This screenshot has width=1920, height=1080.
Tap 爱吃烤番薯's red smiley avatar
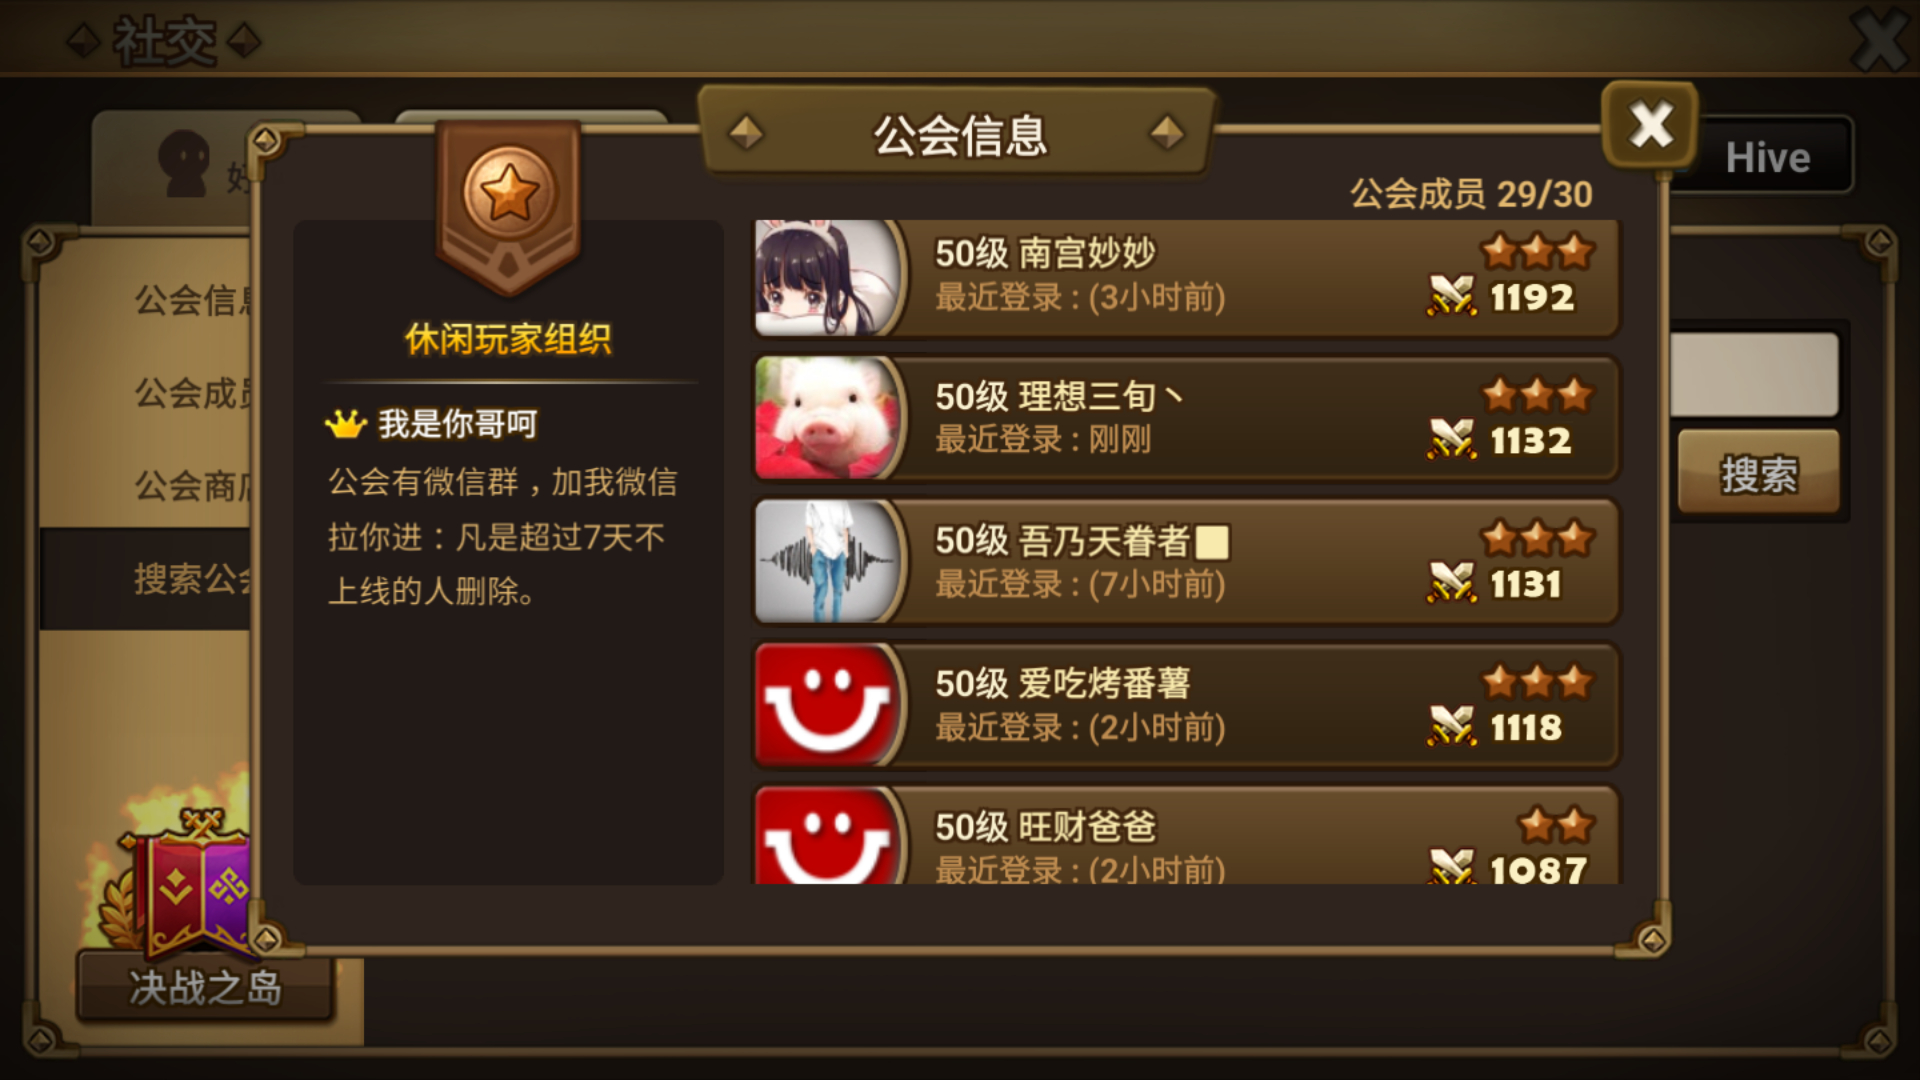827,705
